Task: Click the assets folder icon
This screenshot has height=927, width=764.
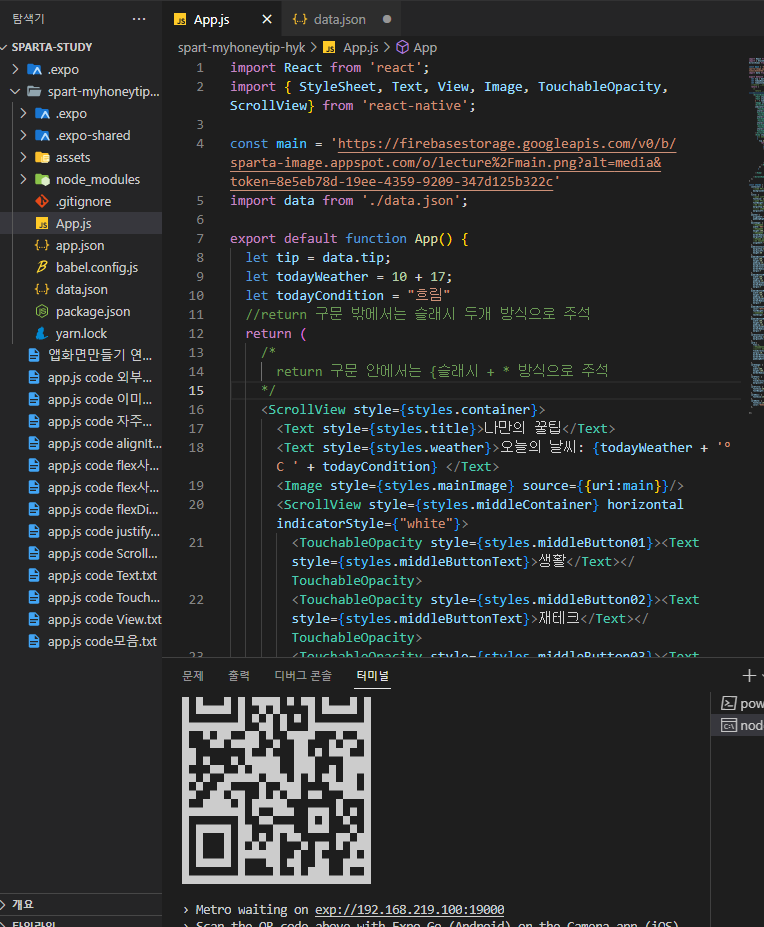Action: (x=42, y=157)
